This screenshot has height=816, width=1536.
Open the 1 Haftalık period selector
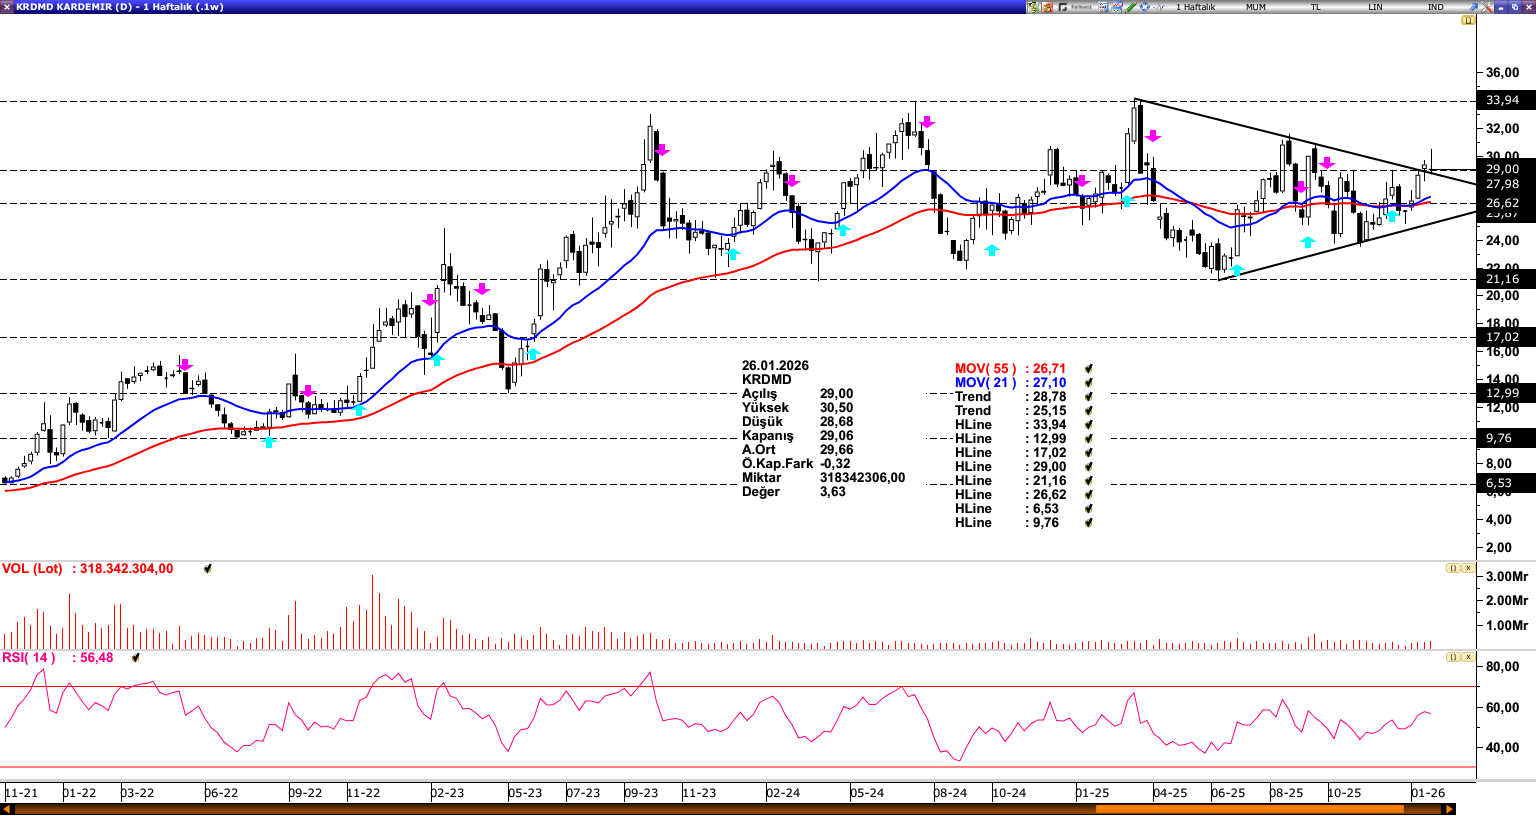[1196, 7]
